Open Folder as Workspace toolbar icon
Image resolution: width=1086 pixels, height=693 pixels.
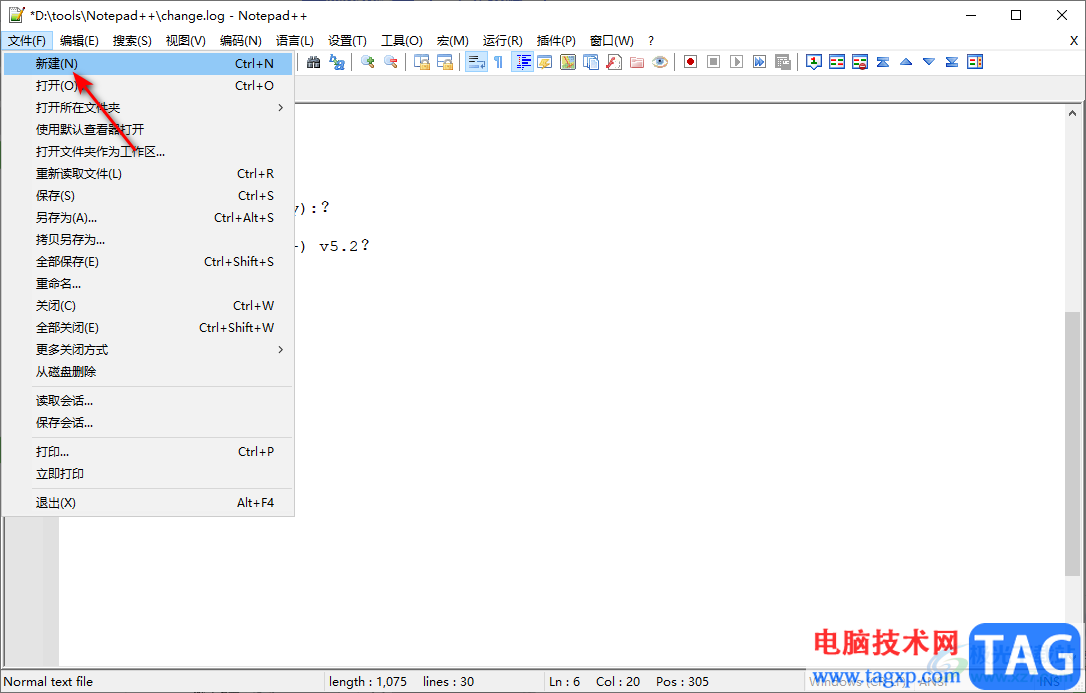coord(637,62)
